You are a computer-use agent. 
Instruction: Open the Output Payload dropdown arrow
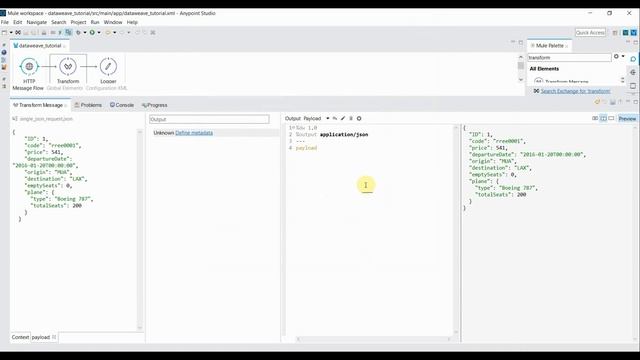tap(327, 118)
